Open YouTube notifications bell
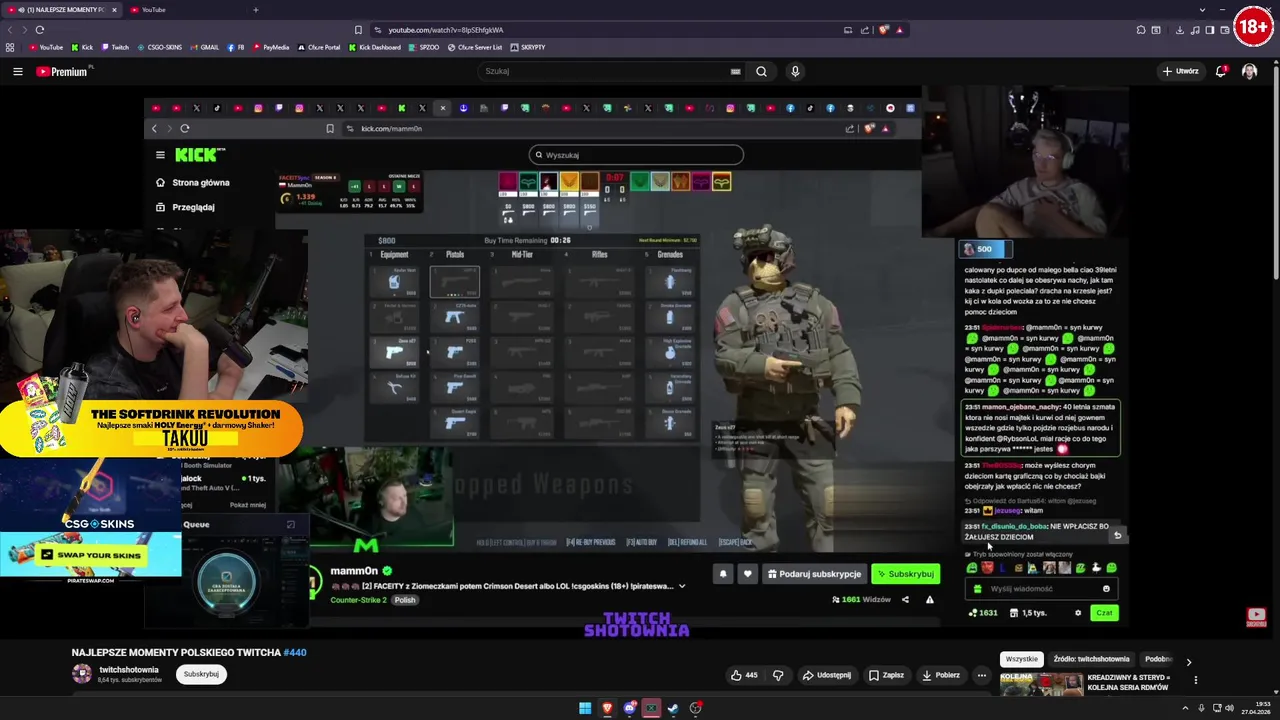 point(1221,71)
